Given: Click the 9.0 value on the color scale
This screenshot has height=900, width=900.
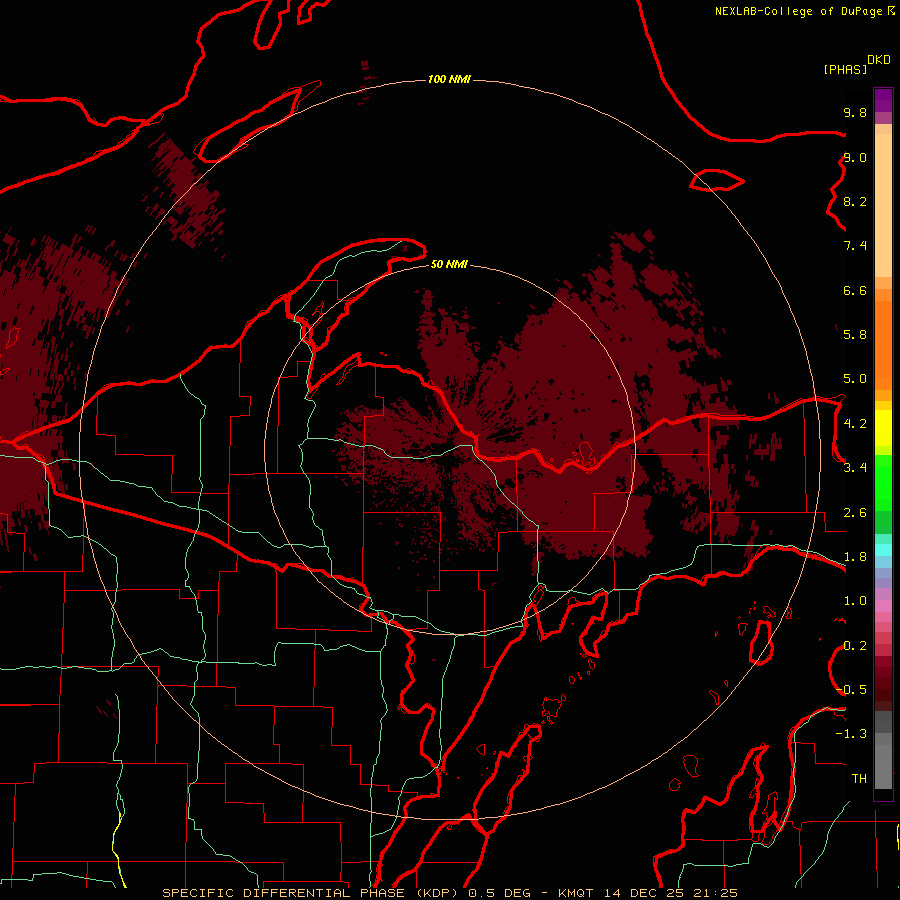Looking at the screenshot, I should pos(855,157).
